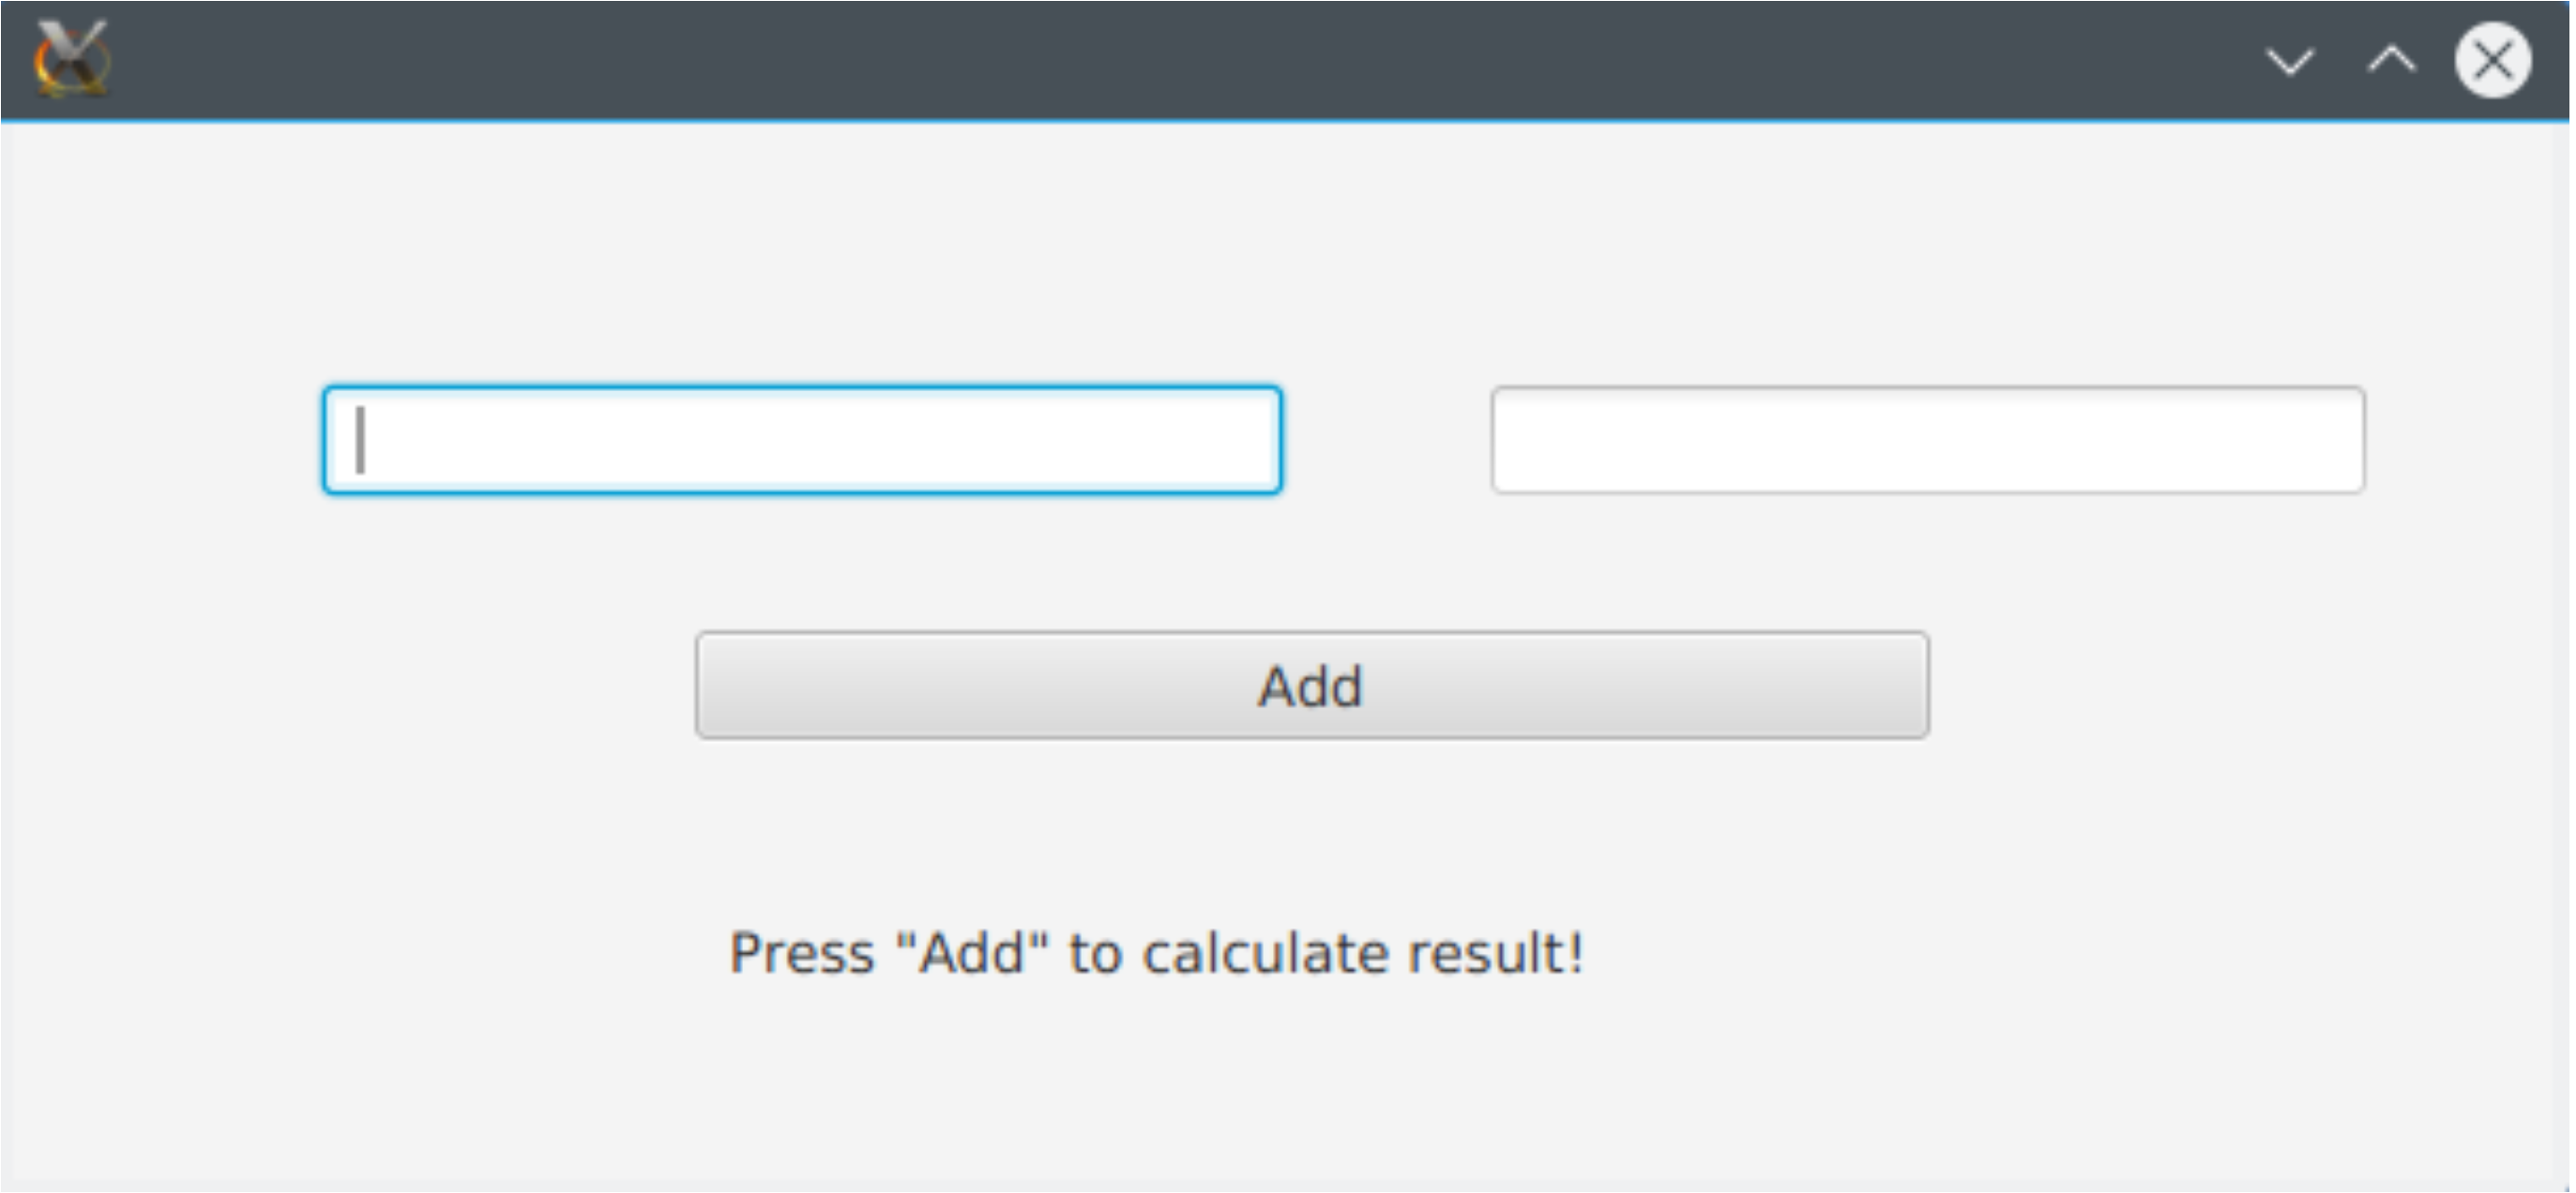Image resolution: width=2576 pixels, height=1193 pixels.
Task: Focus the first number input field
Action: tap(802, 440)
